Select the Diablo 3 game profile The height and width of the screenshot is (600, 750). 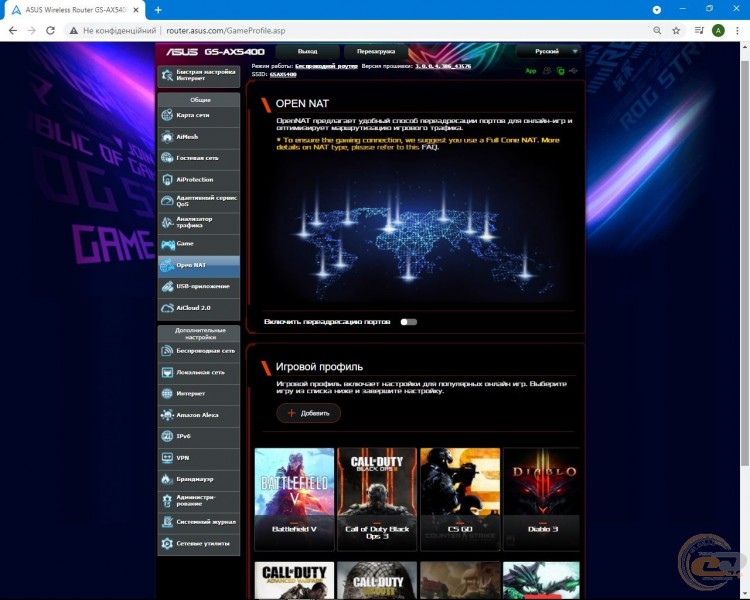(x=542, y=499)
